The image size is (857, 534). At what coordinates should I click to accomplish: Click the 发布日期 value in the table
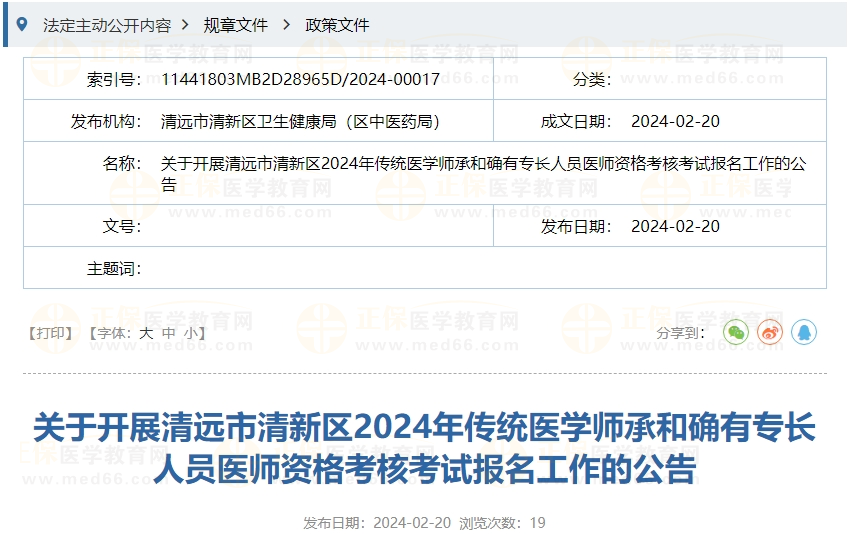(x=675, y=226)
